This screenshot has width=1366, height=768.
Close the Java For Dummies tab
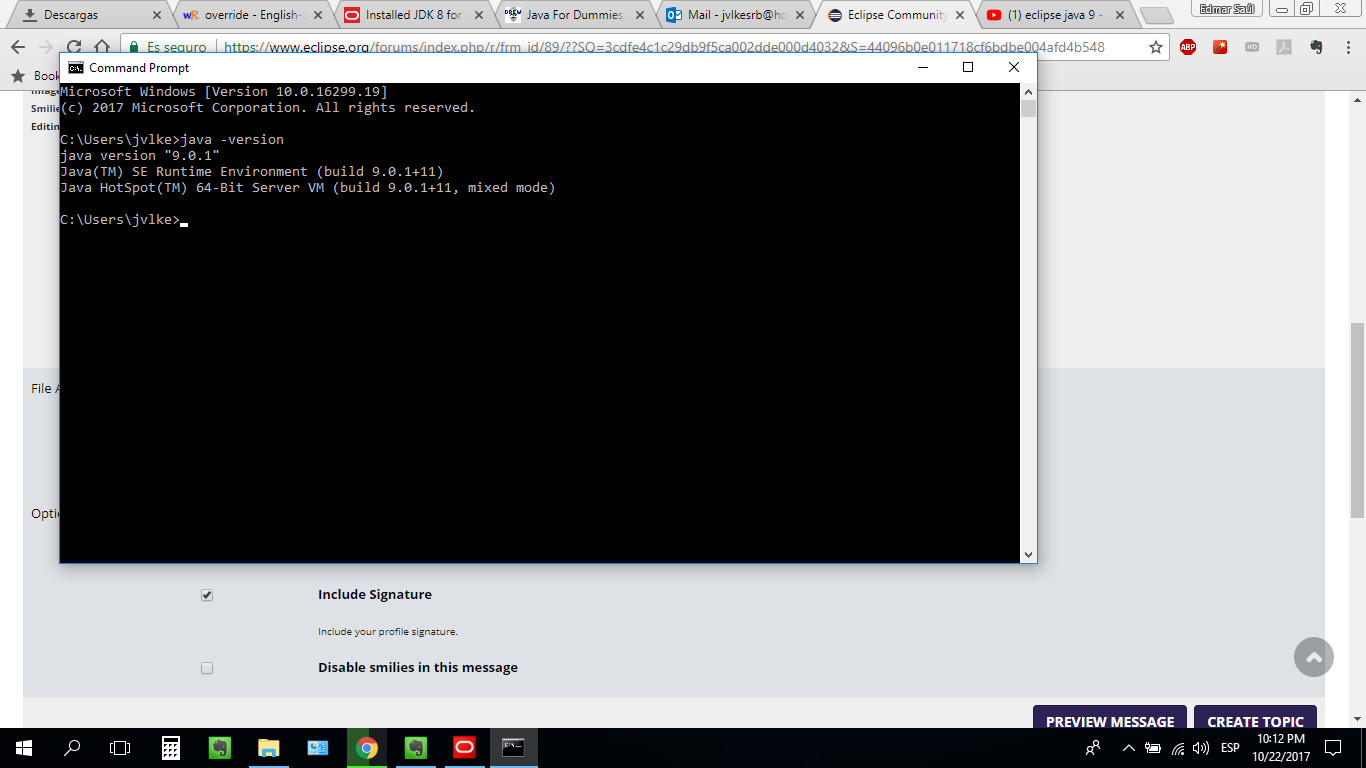639,15
